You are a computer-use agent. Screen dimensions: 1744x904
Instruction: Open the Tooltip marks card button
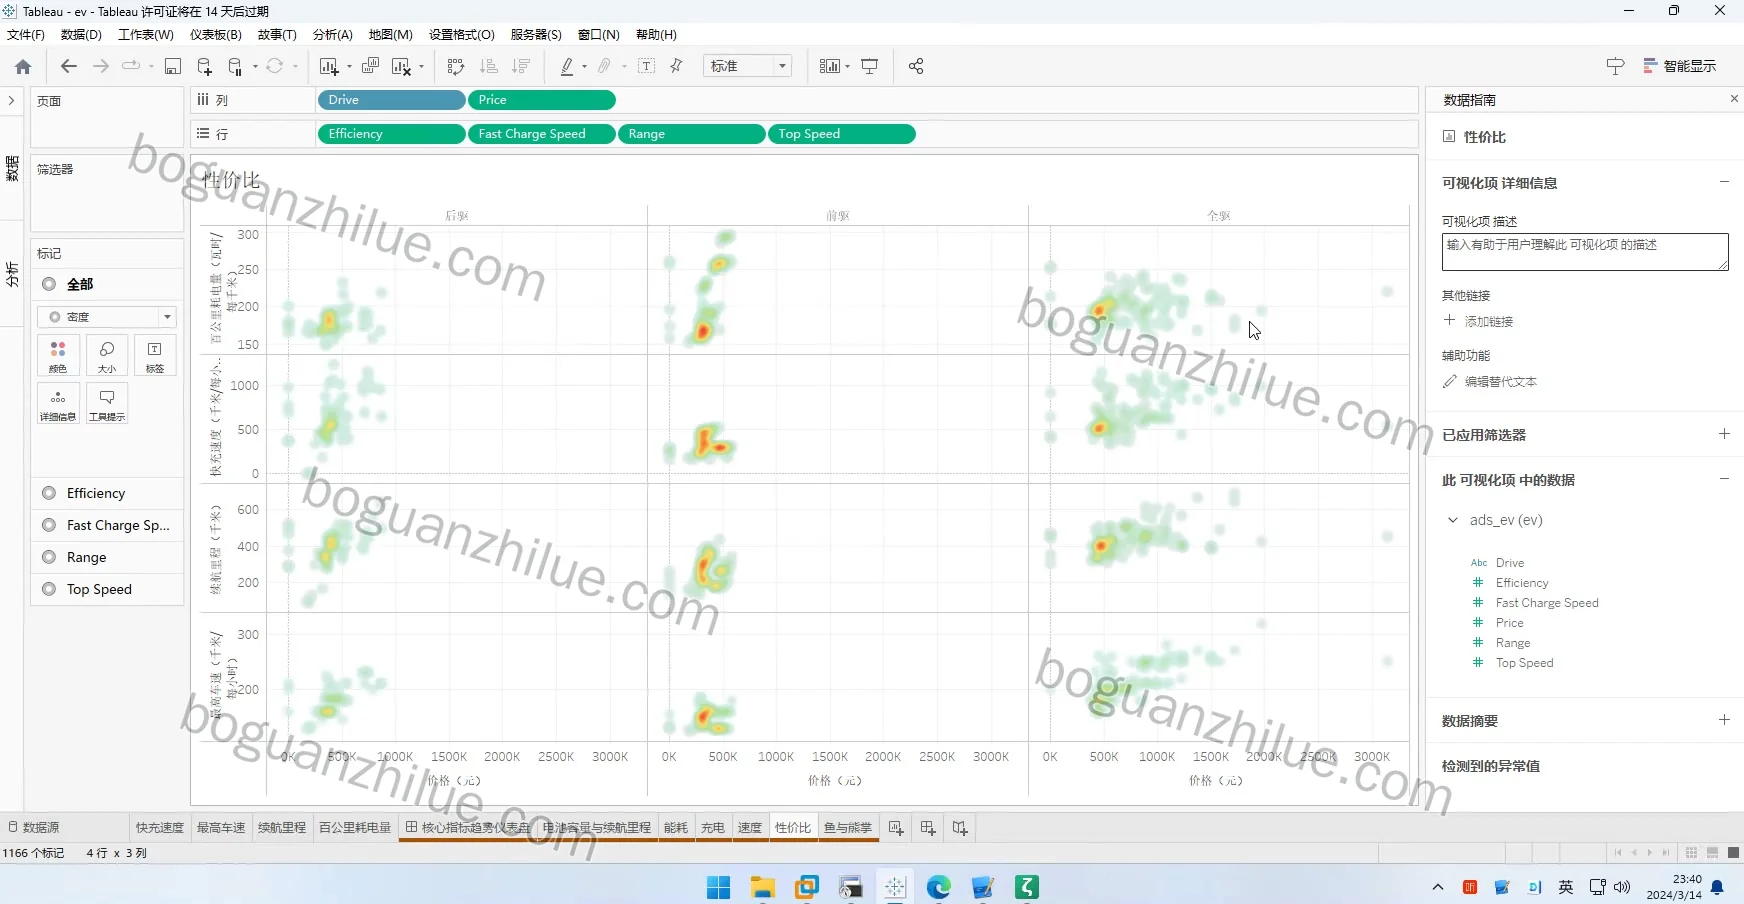107,404
